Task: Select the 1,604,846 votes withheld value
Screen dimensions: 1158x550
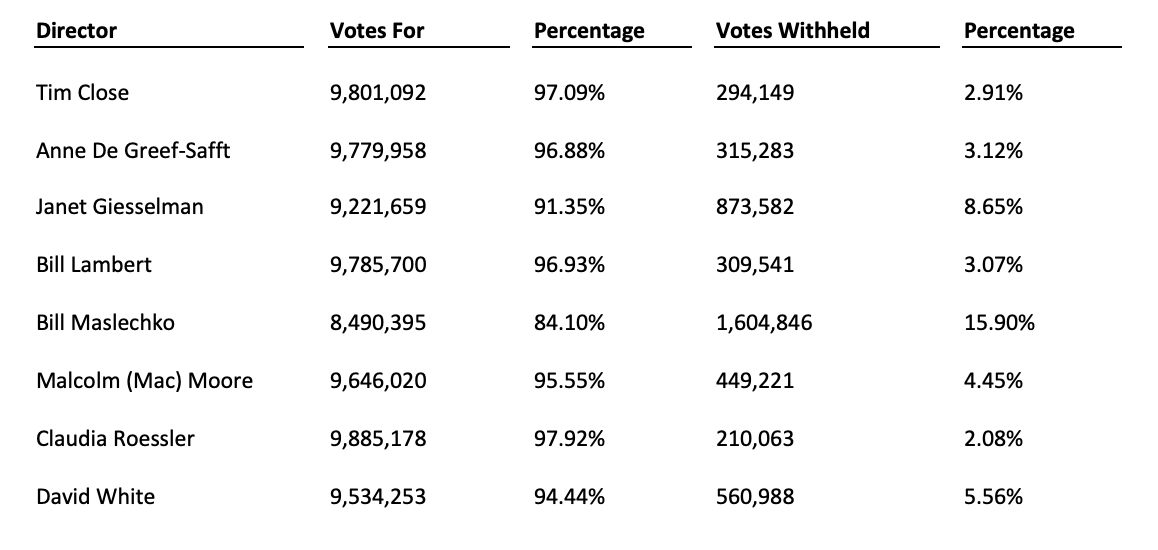Action: (764, 323)
